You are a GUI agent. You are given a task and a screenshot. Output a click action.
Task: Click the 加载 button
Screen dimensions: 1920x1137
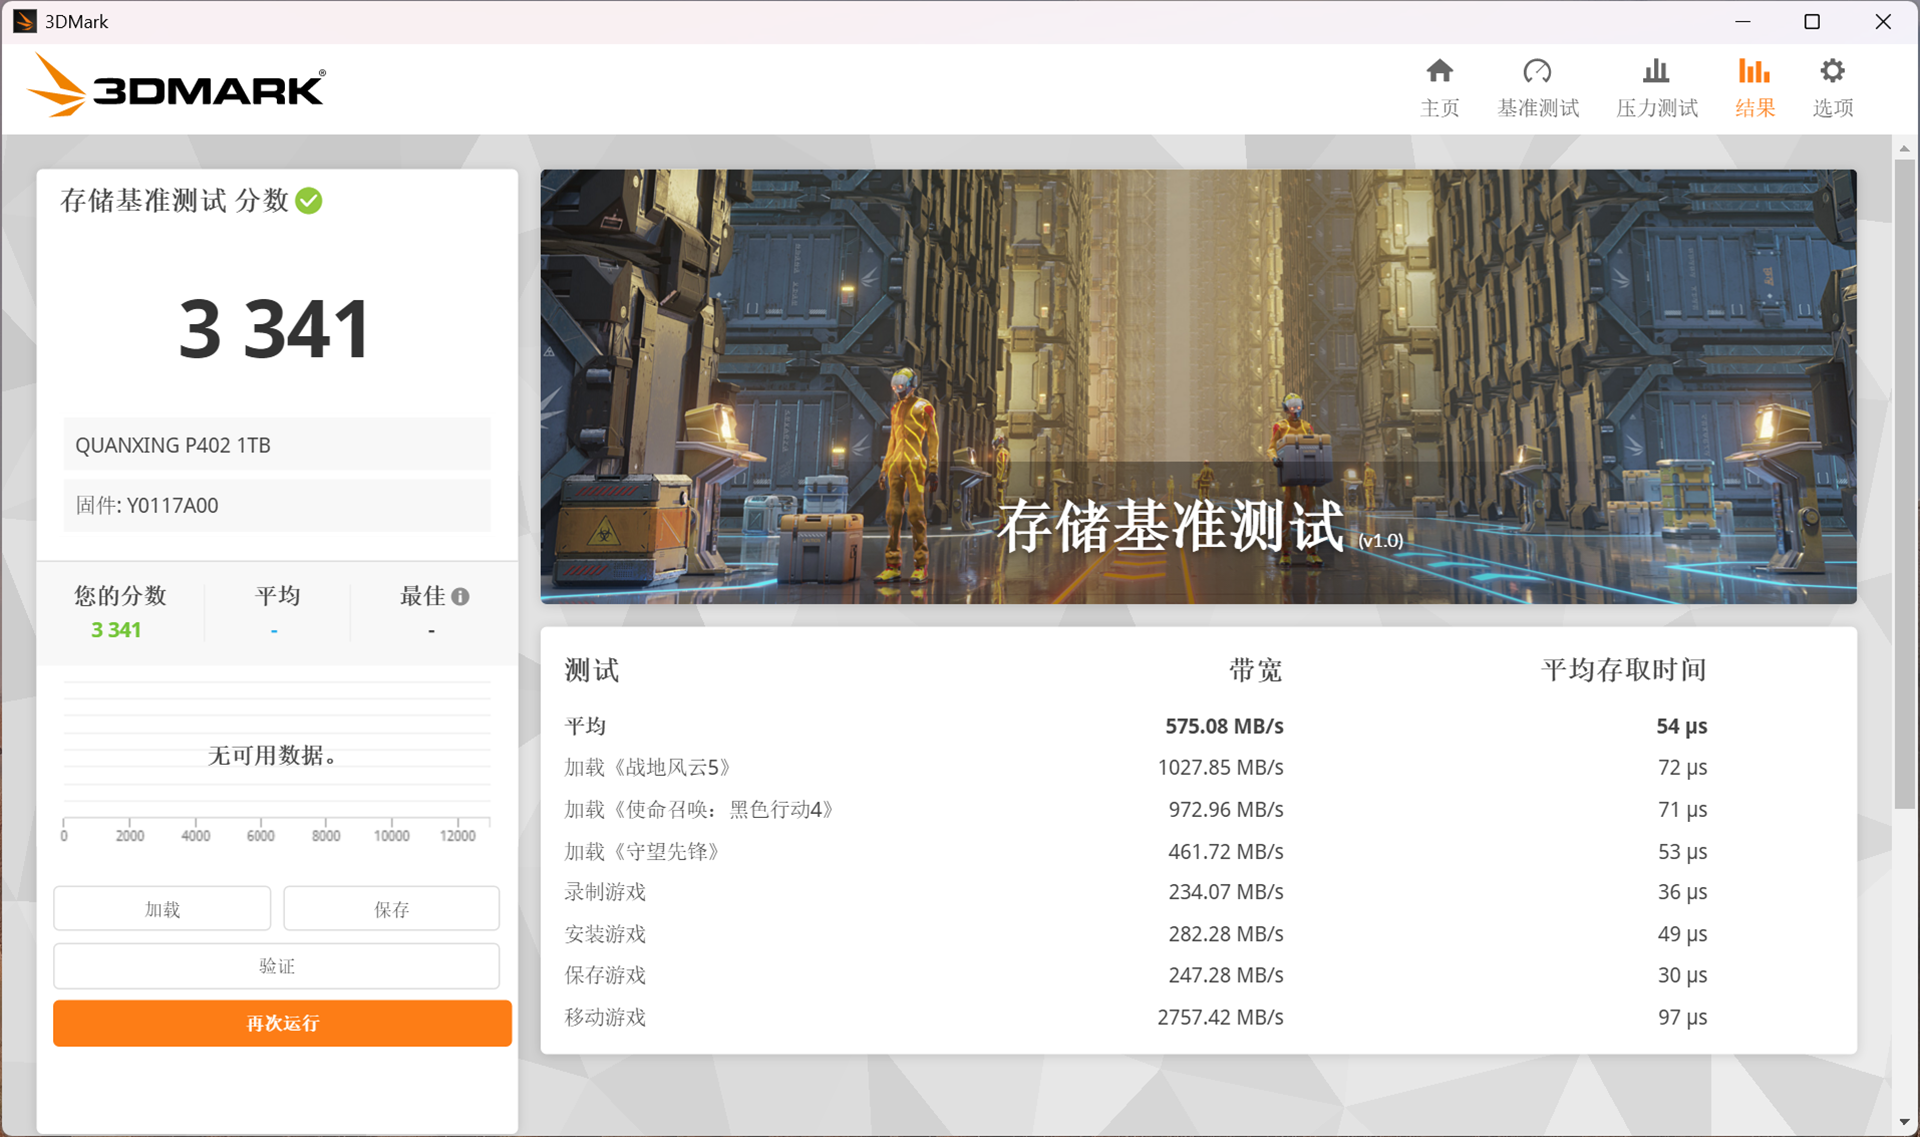pyautogui.click(x=162, y=908)
